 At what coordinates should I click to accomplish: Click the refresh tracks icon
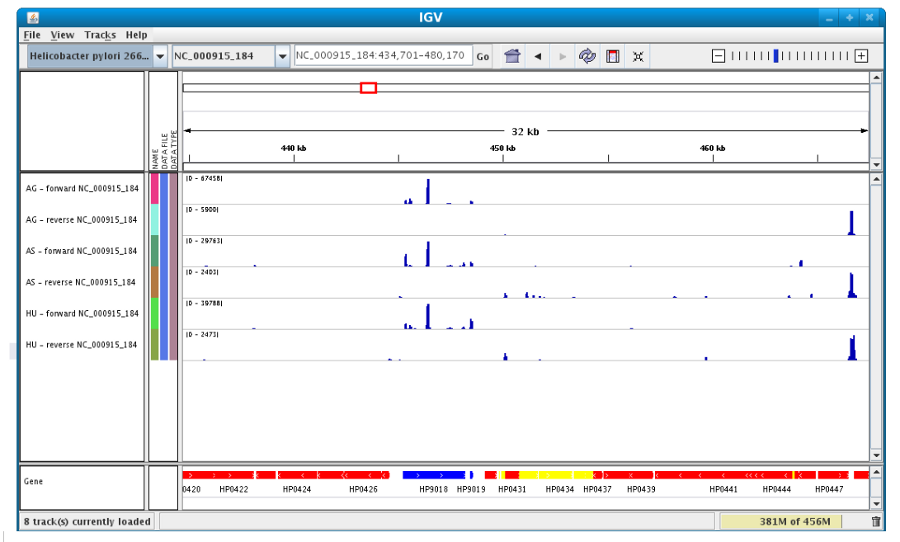[587, 56]
